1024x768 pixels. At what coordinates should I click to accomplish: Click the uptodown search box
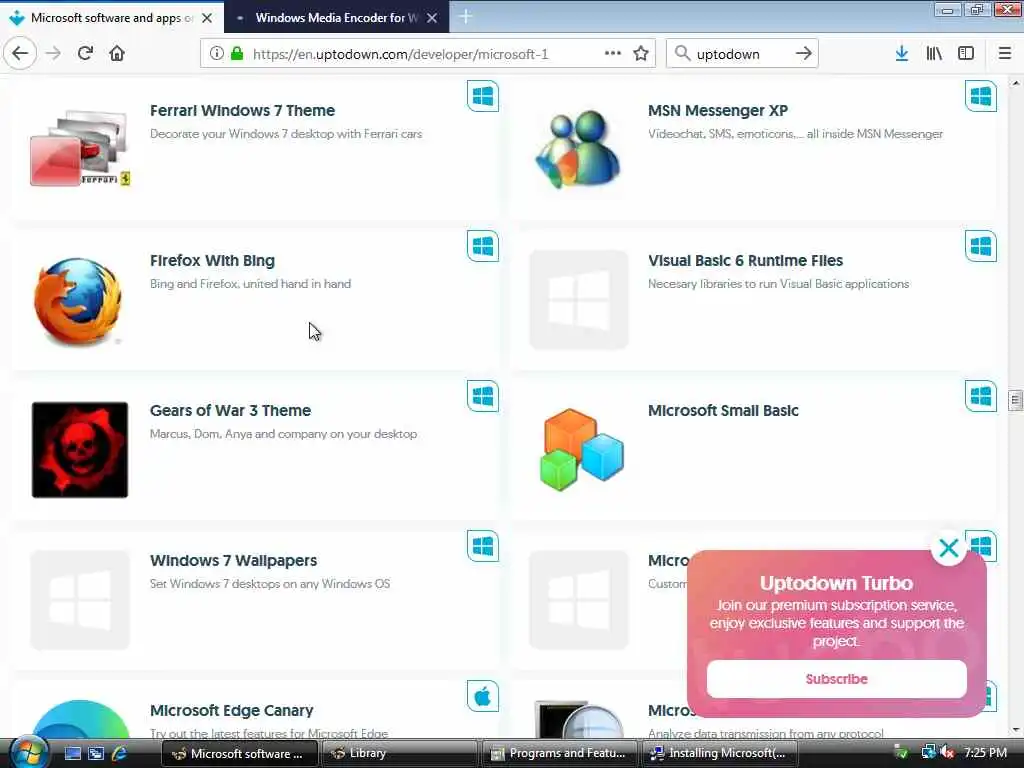(x=741, y=54)
